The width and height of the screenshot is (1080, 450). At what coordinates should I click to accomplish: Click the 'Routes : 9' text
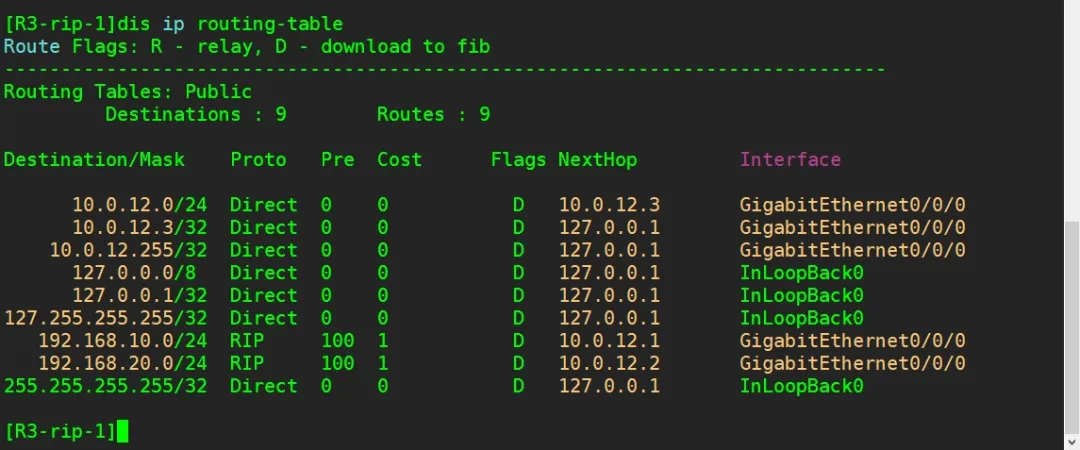433,114
